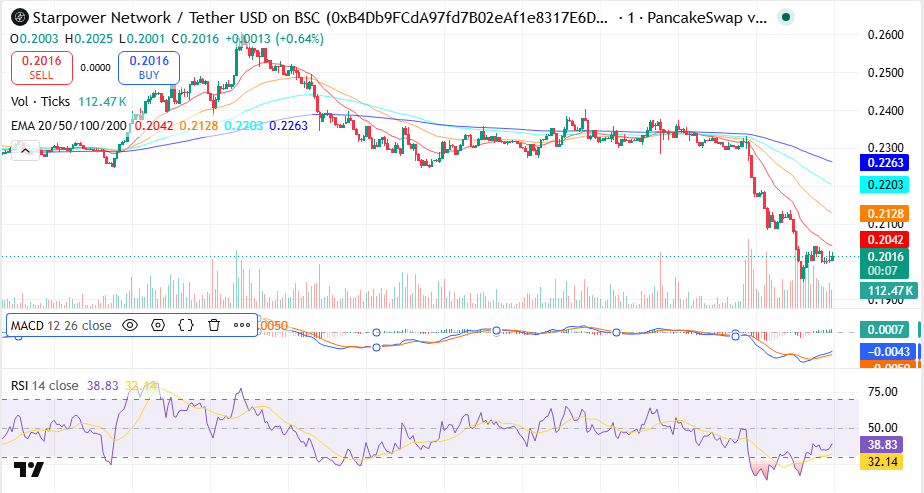
Task: Click the TradingView logo
Action: 29,469
